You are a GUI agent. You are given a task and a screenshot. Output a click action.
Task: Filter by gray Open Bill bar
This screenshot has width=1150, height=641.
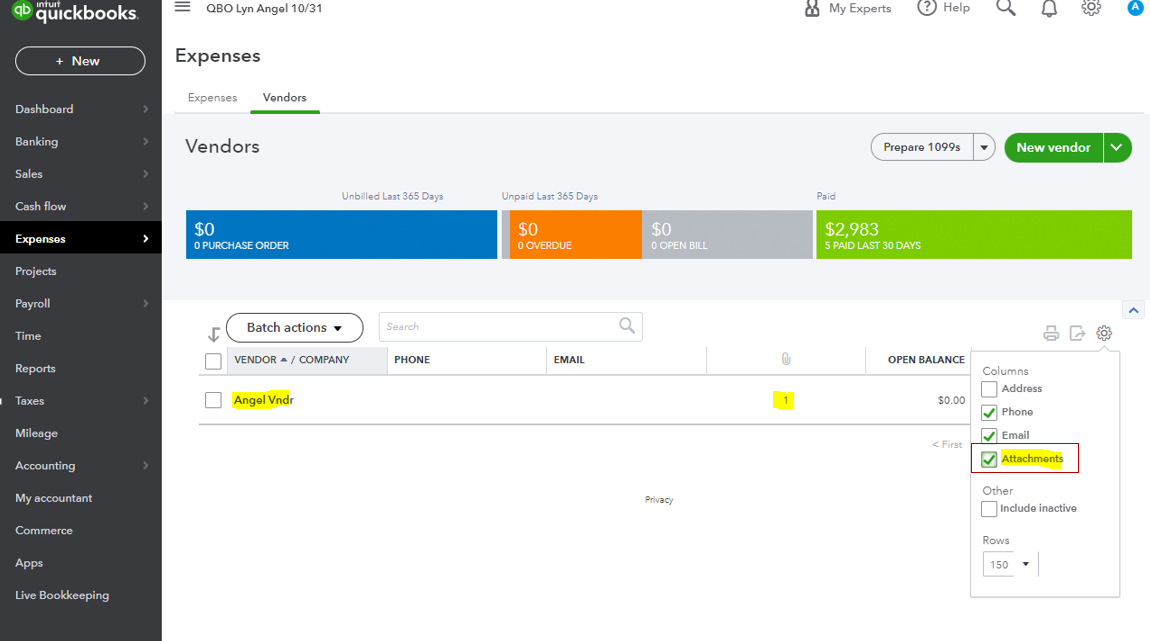click(x=728, y=235)
